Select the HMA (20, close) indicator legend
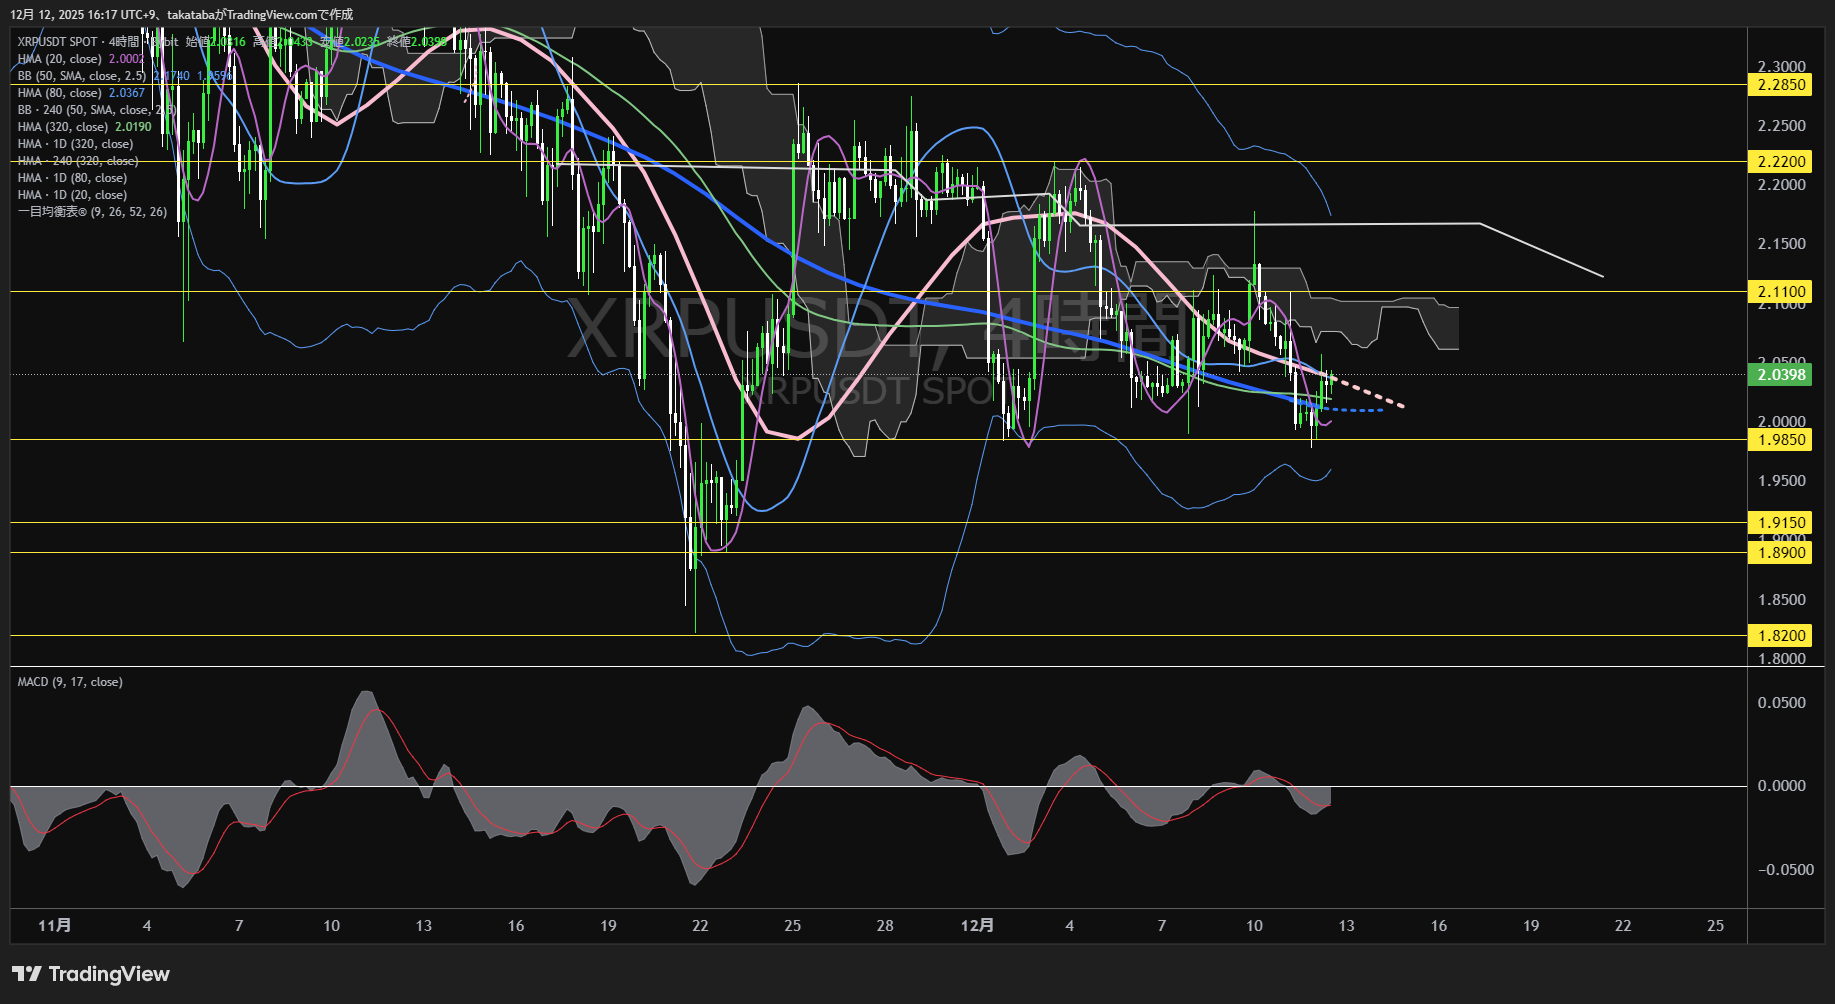 point(59,59)
